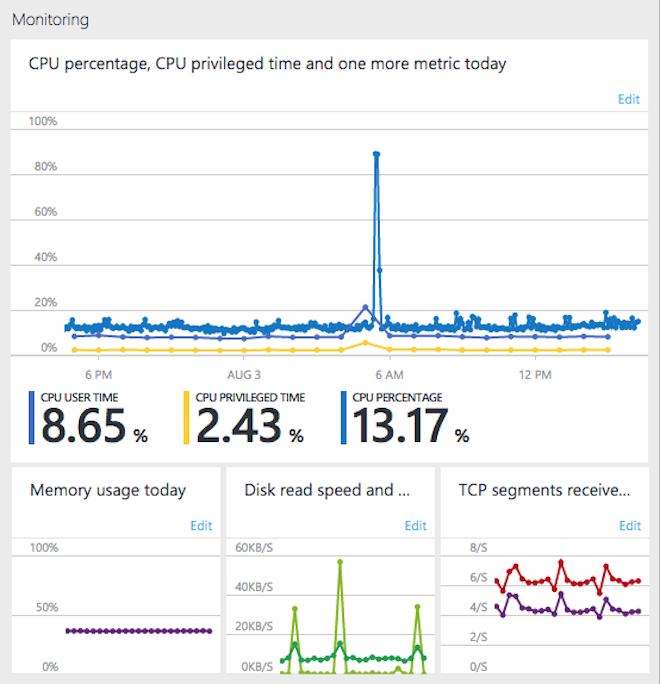Viewport: 660px width, 684px height.
Task: Open the Monitoring section header
Action: [50, 20]
